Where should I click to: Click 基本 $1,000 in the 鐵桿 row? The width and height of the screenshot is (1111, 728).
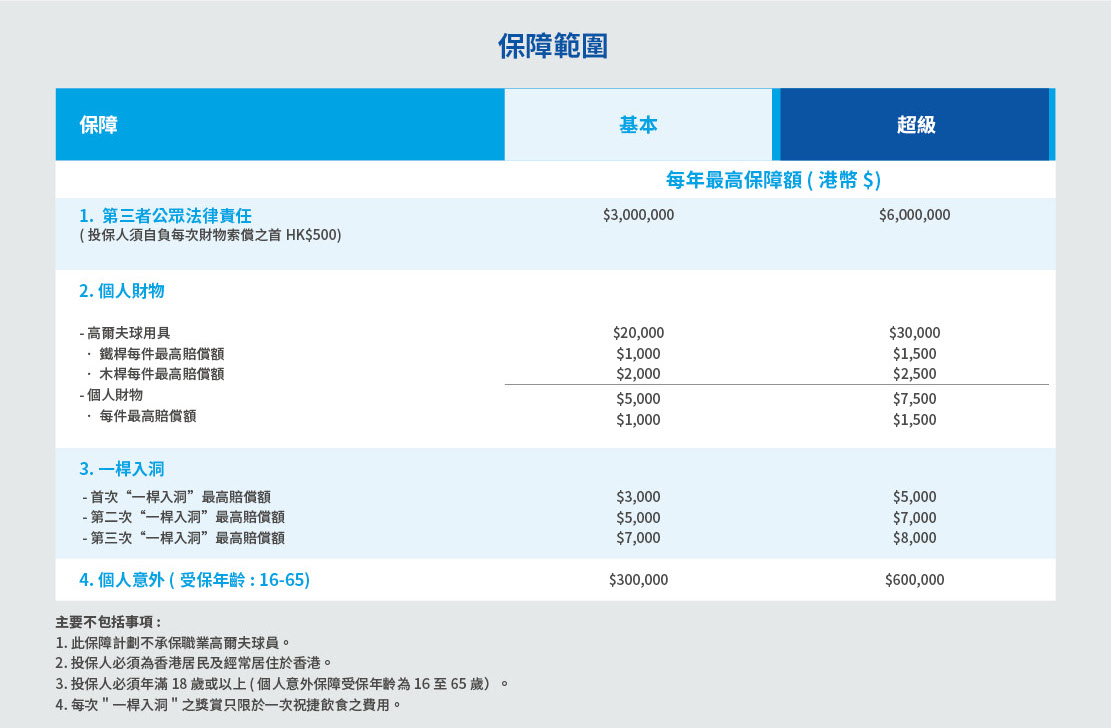click(638, 353)
